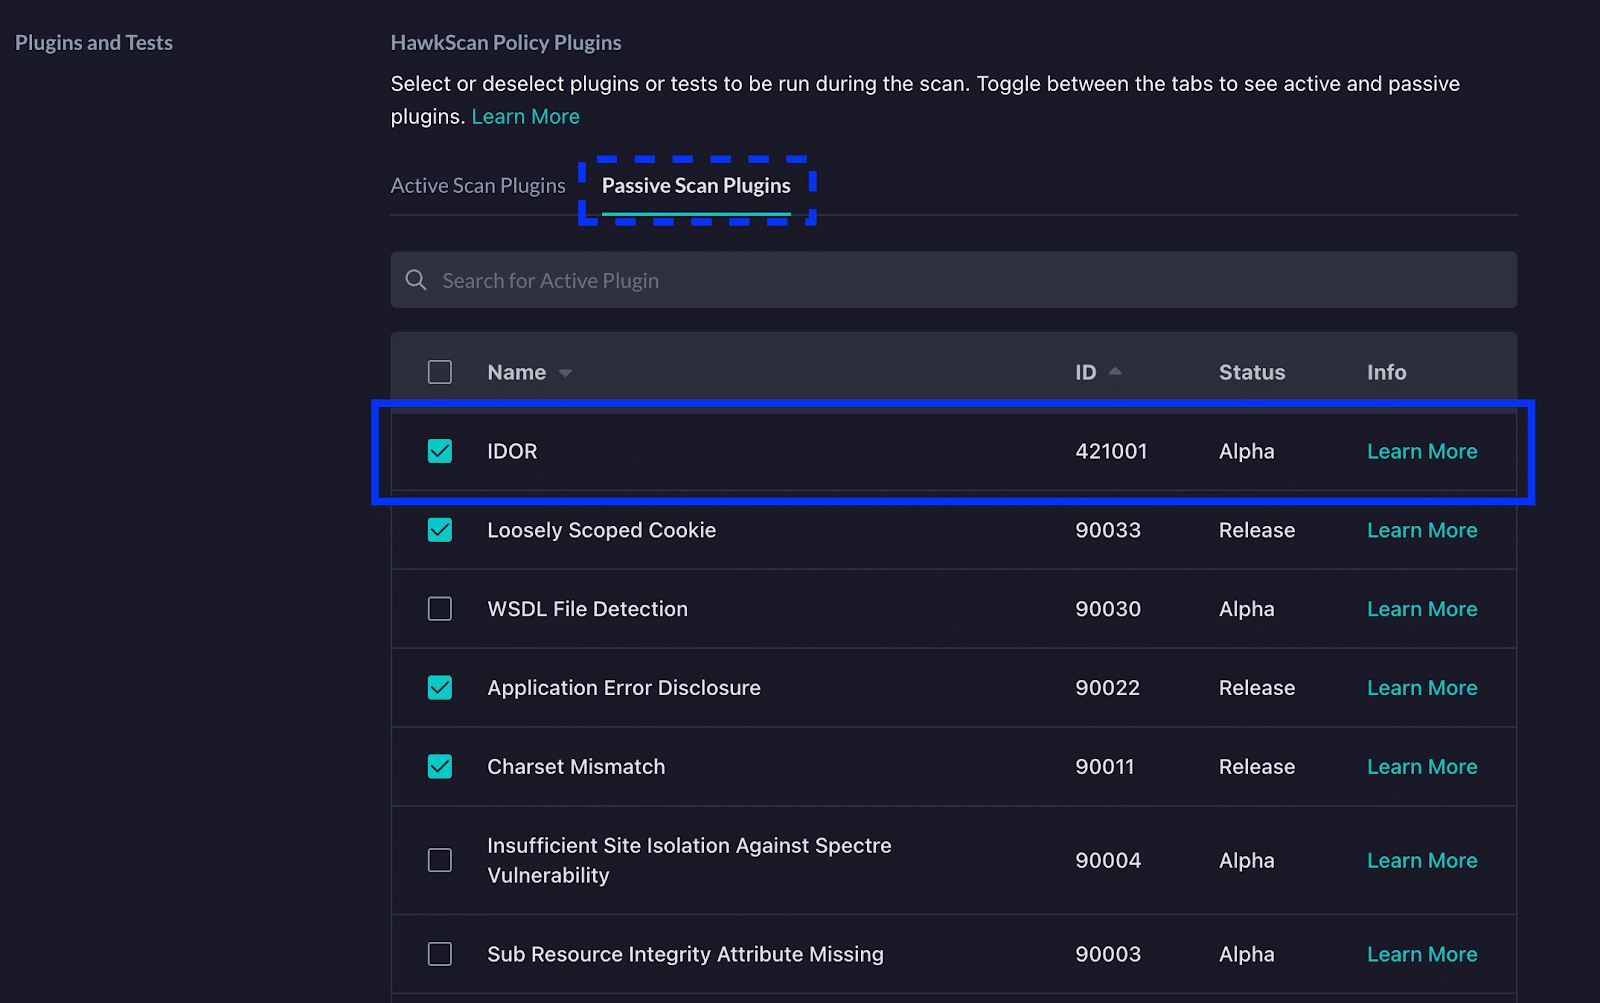Screen dimensions: 1600x1003
Task: Toggle the select-all header checkbox
Action: pyautogui.click(x=440, y=372)
